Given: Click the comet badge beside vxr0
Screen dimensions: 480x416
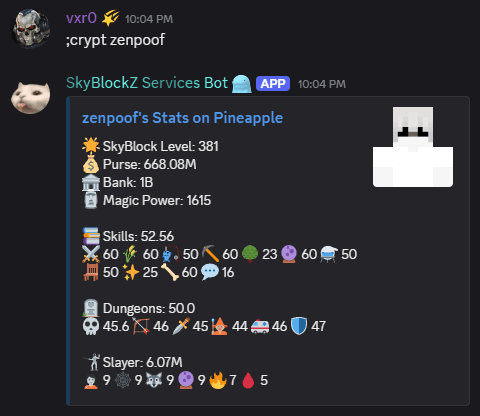Looking at the screenshot, I should 110,18.
